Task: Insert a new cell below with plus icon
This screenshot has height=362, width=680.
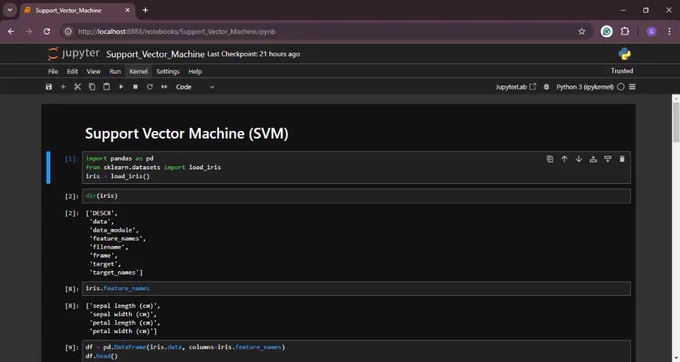Action: (63, 87)
